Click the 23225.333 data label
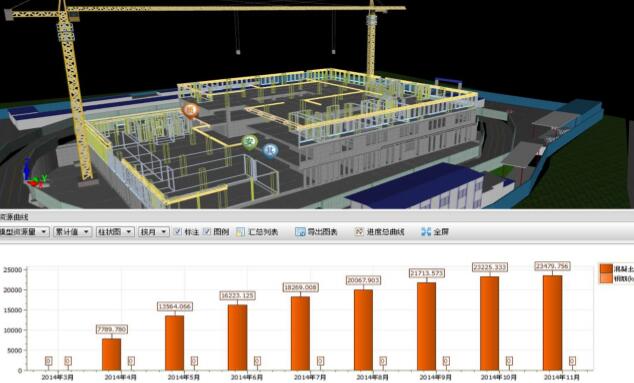634x383 pixels. point(490,267)
